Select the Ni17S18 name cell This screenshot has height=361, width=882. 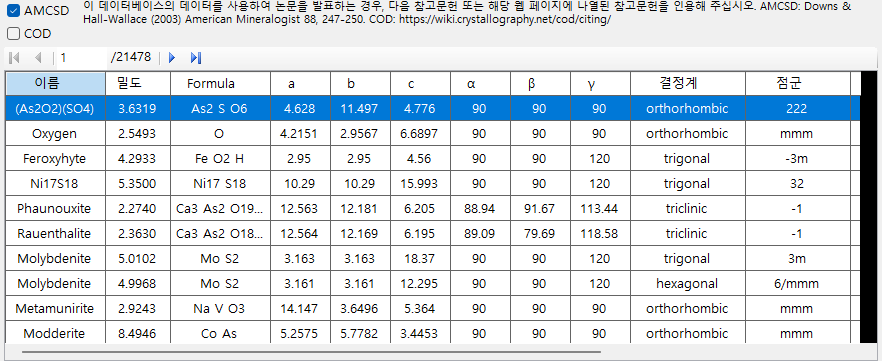(x=56, y=184)
